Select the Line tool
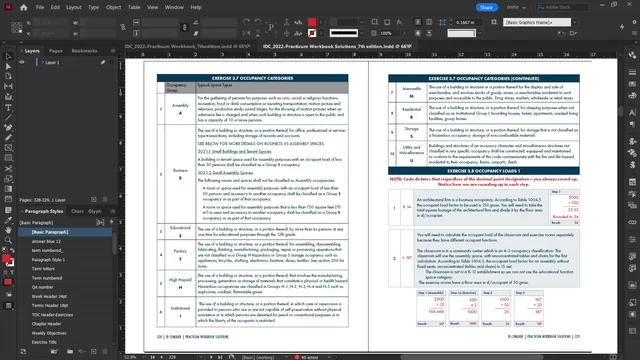 pos(8,118)
